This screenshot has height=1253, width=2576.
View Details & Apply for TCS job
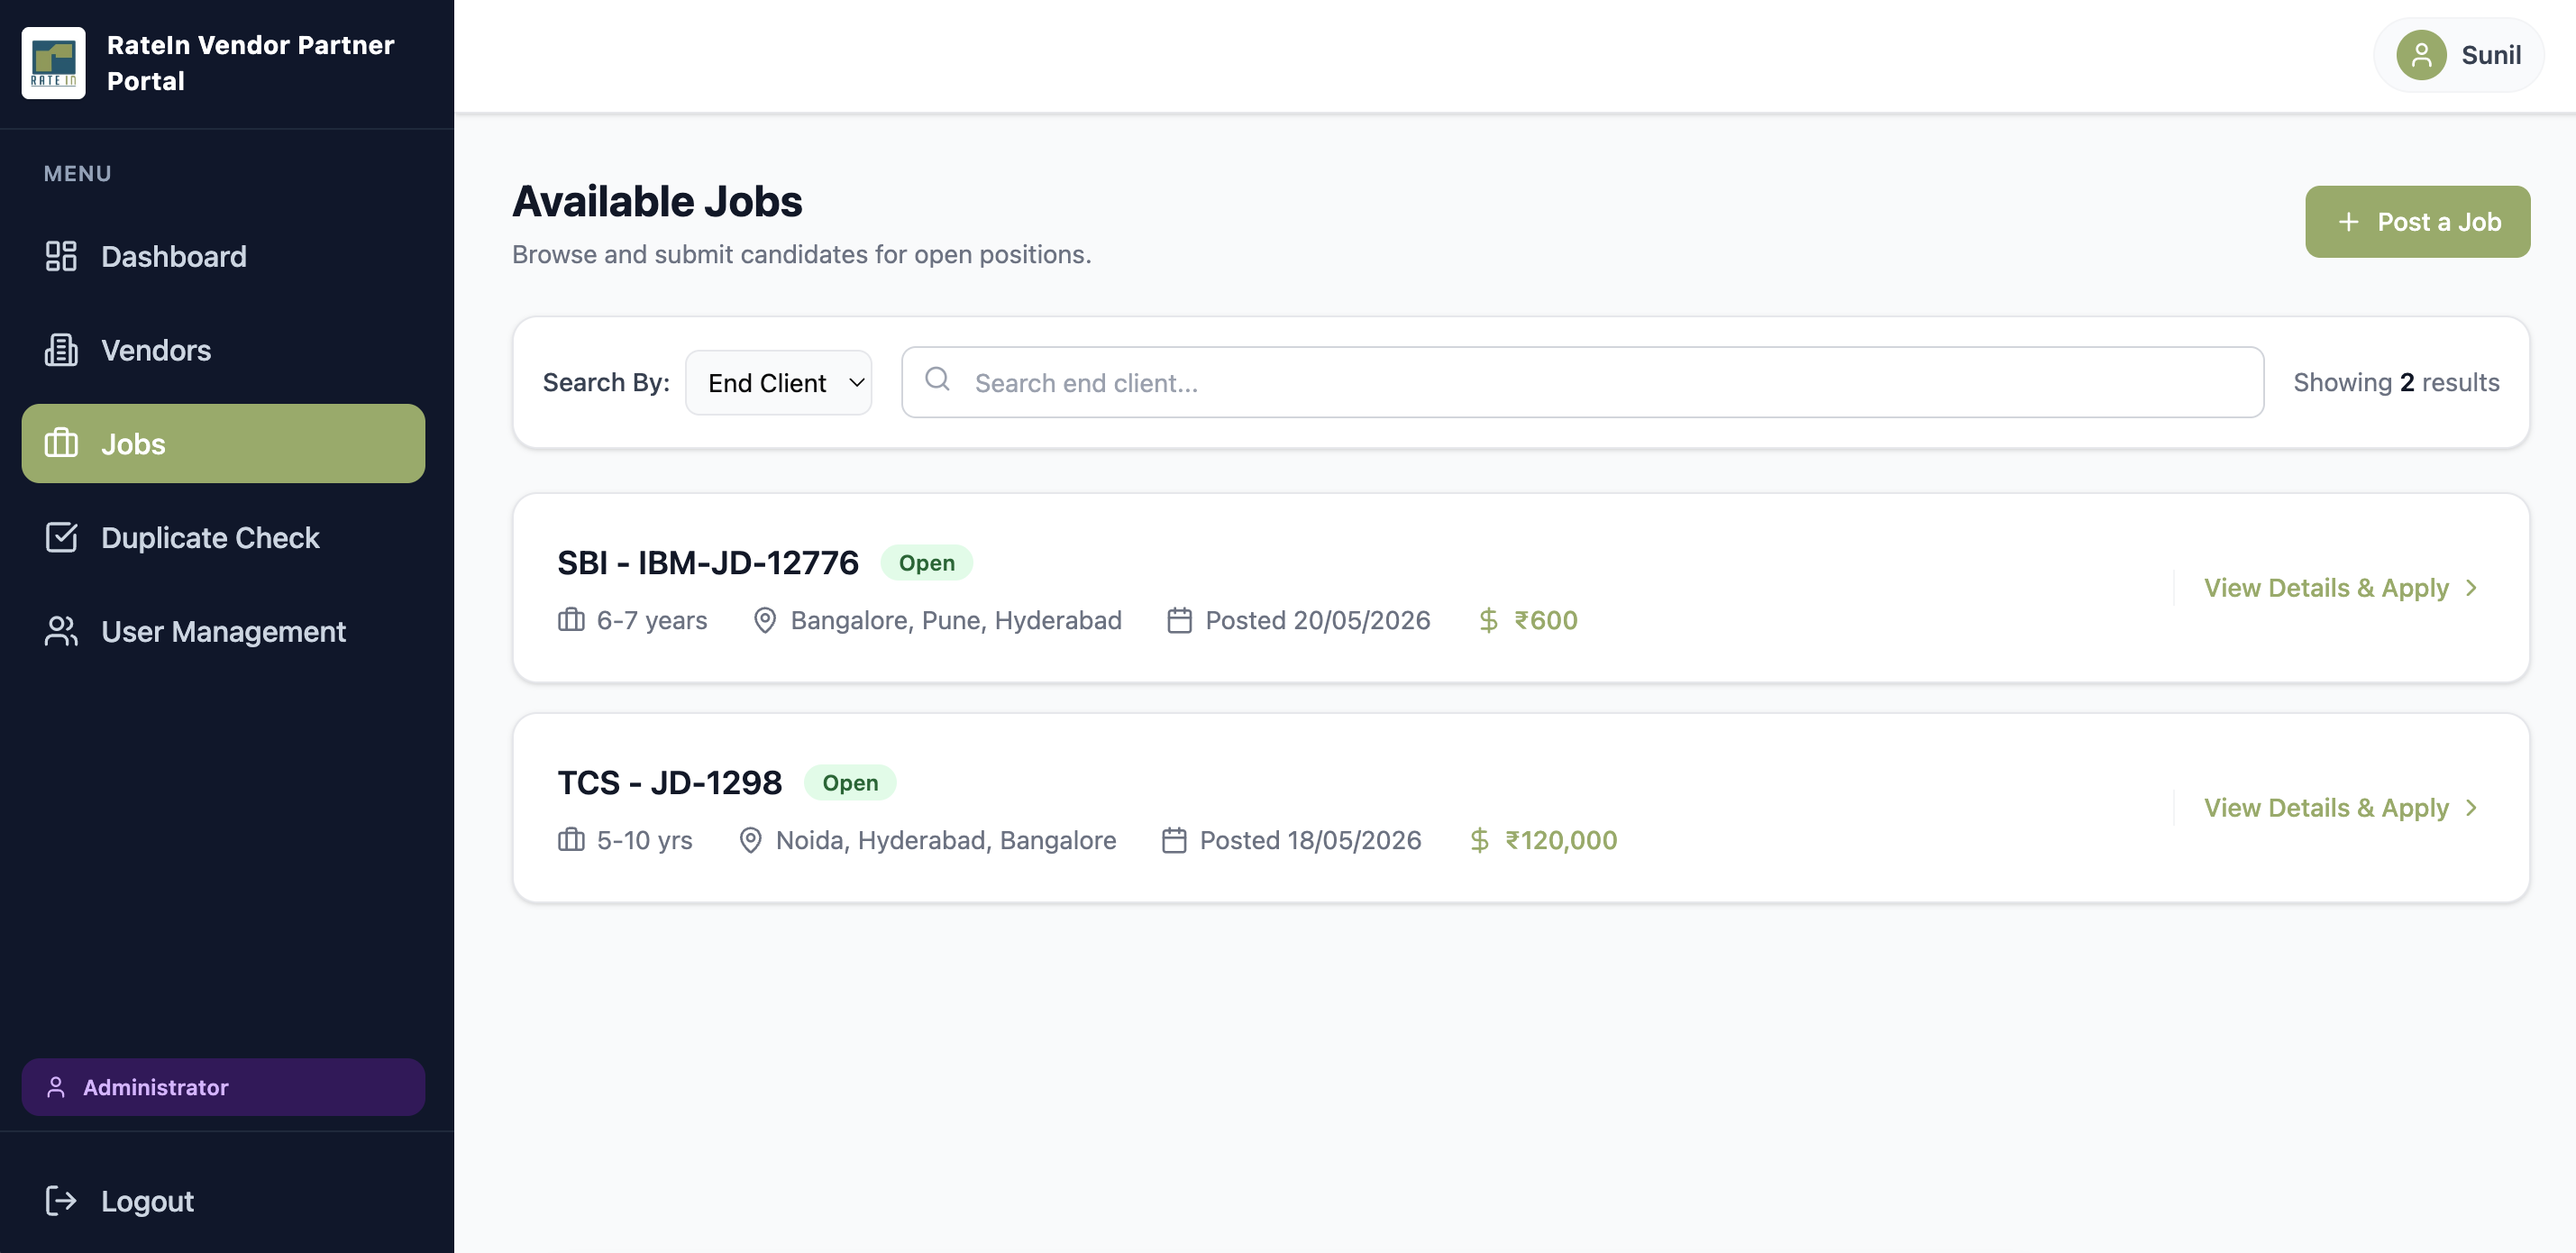2340,808
